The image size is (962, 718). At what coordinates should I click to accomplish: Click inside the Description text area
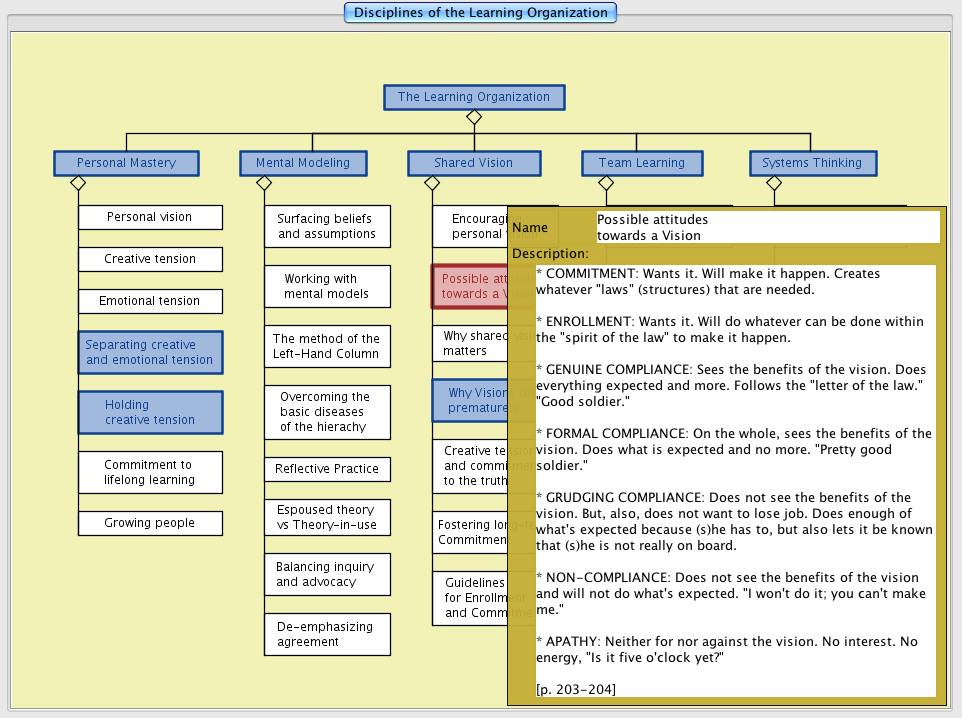pyautogui.click(x=735, y=480)
